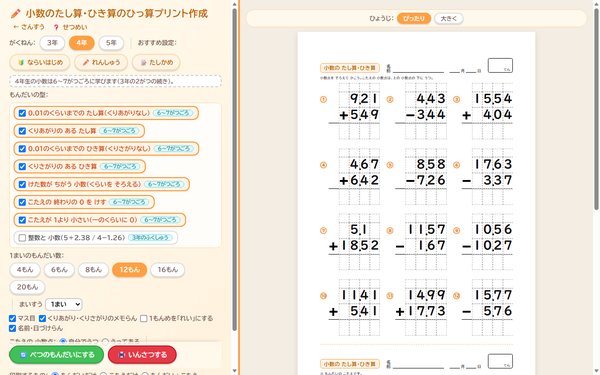Uncheck くりあがりの ある たし算
Viewport: 600px width, 375px height.
tap(22, 131)
